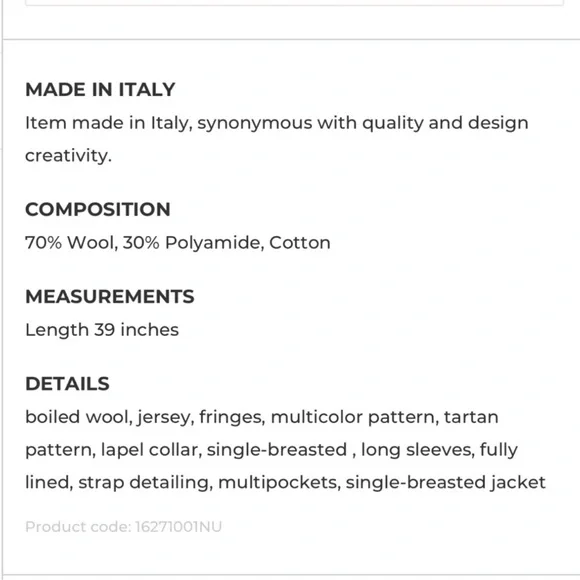Click the bordered box above MADE IN ITALY
The image size is (580, 580).
coord(294,2)
